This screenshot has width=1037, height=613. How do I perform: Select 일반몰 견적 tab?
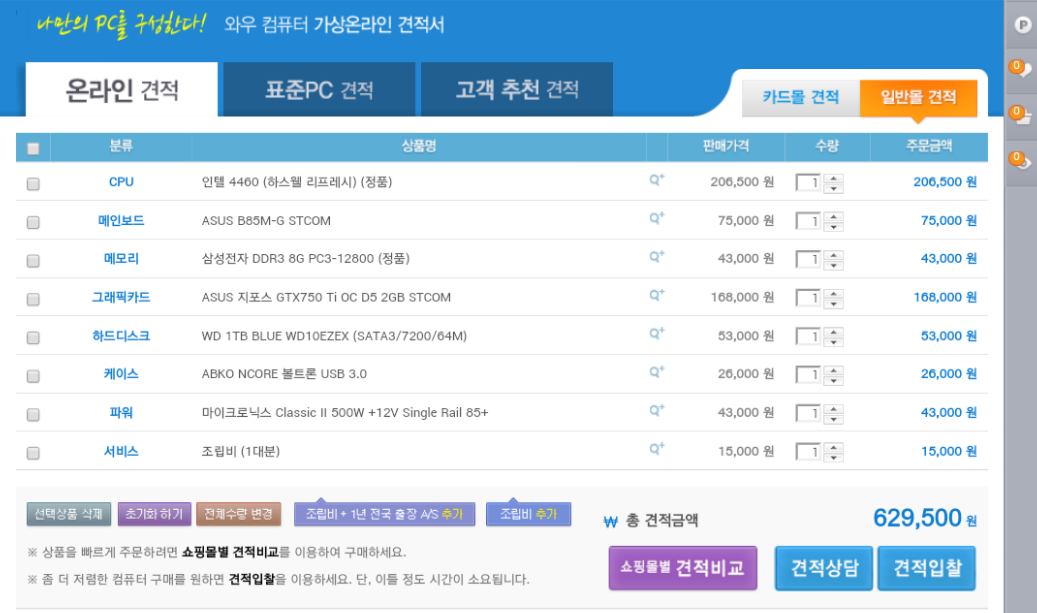919,98
